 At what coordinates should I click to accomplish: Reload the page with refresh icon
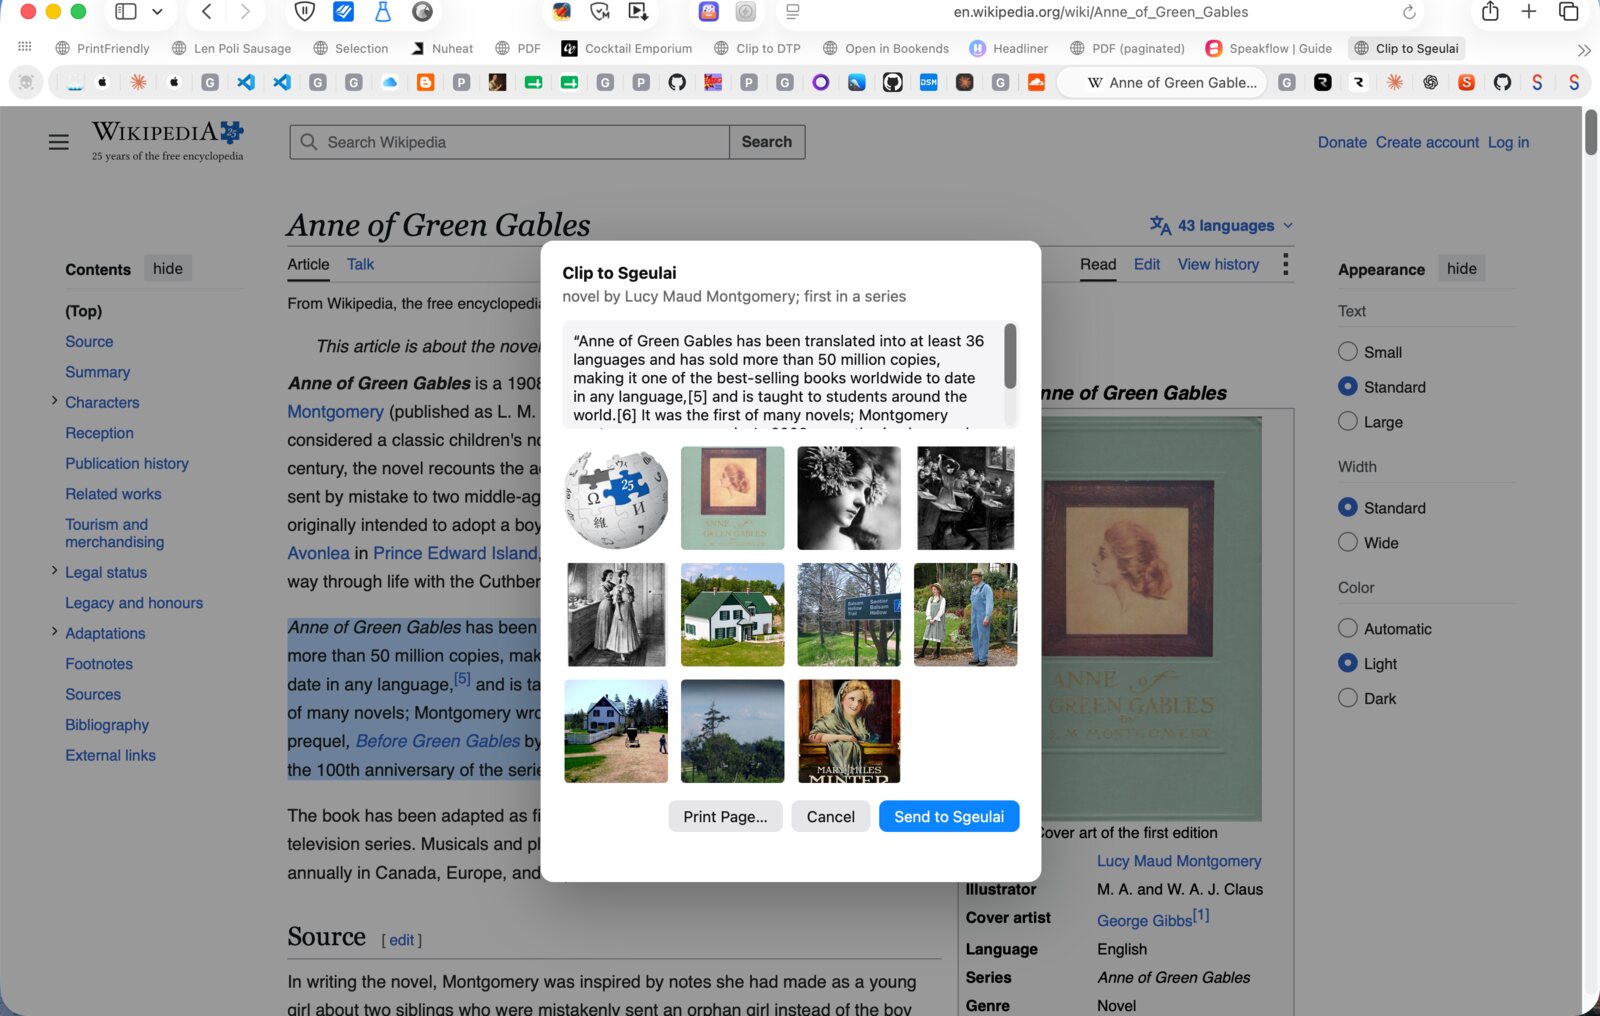[x=1409, y=12]
